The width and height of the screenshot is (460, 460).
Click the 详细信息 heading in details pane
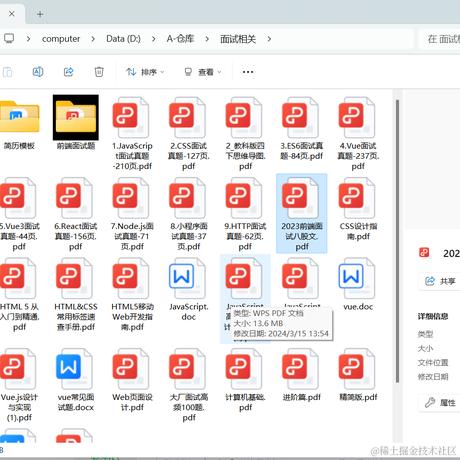click(433, 316)
